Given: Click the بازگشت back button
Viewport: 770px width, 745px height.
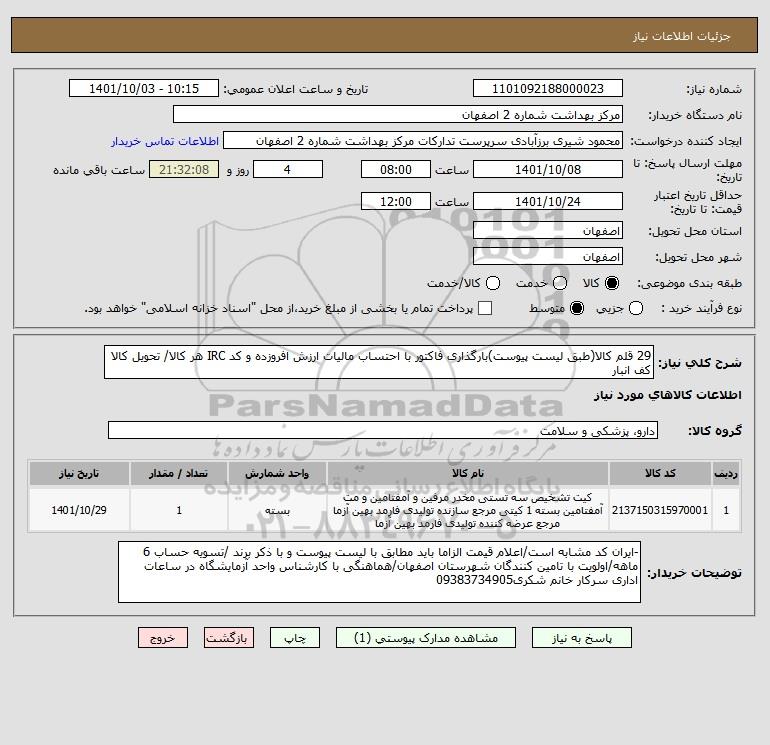Looking at the screenshot, I should (x=229, y=638).
